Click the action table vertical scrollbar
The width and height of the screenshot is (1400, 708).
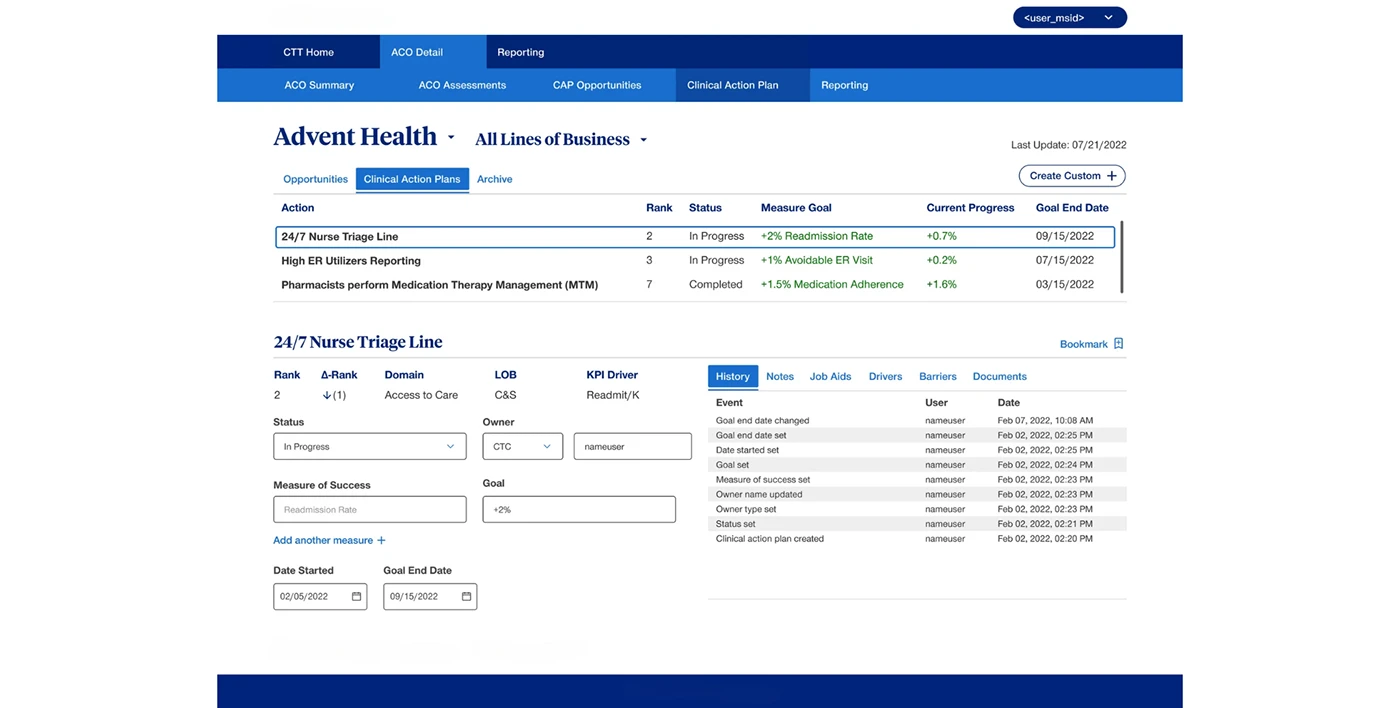click(1123, 257)
